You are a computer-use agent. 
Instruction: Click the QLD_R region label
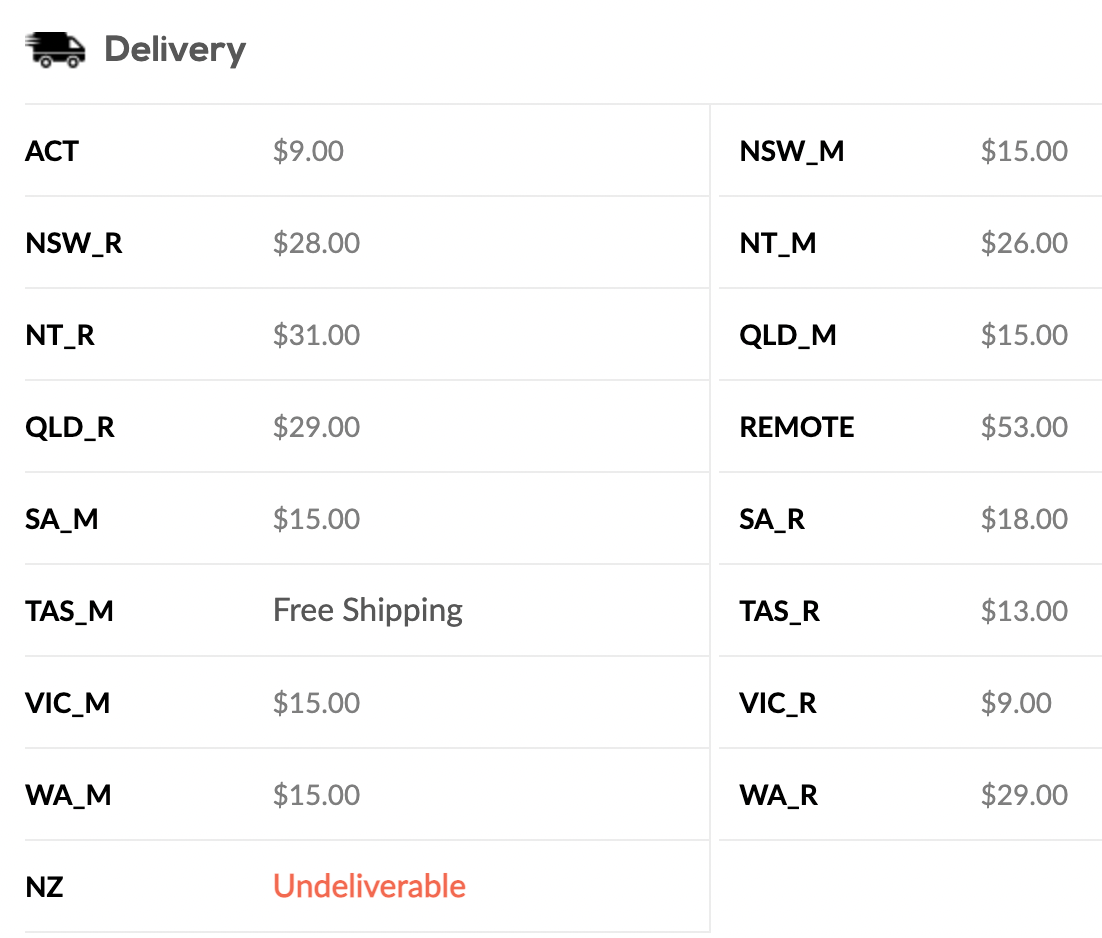click(x=70, y=427)
